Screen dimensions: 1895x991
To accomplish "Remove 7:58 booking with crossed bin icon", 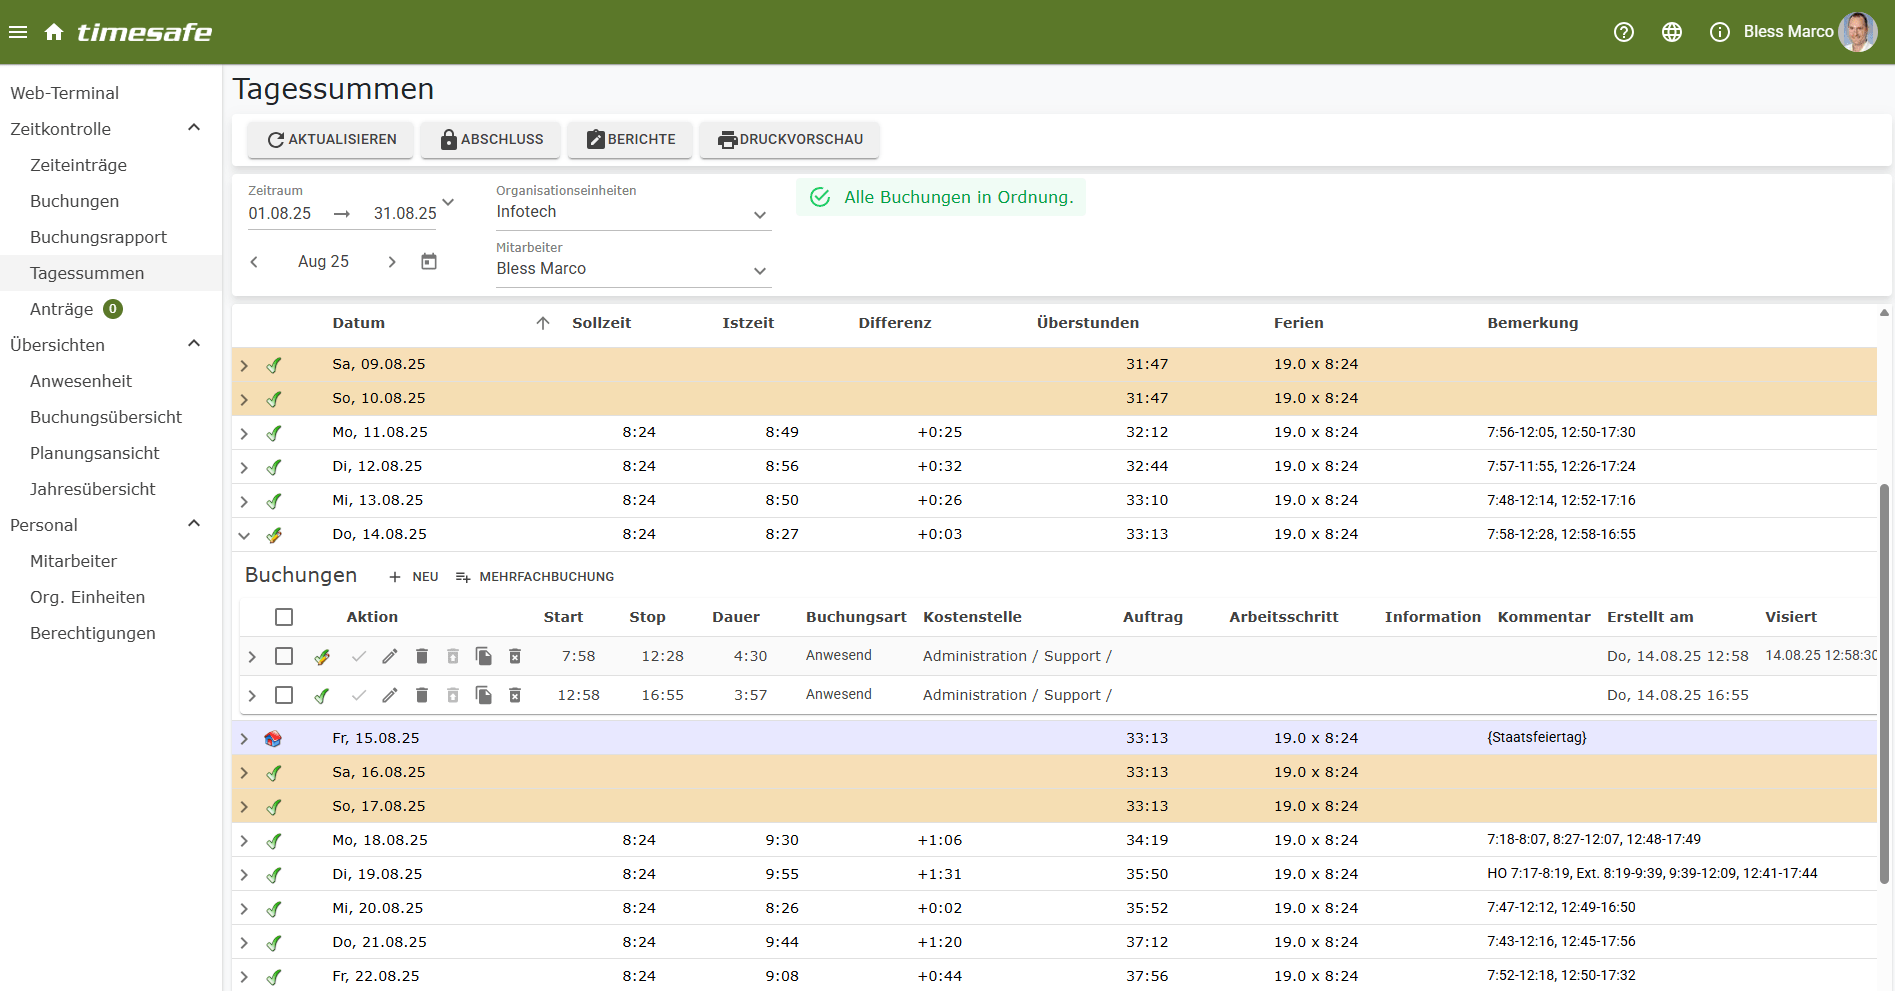I will [515, 656].
